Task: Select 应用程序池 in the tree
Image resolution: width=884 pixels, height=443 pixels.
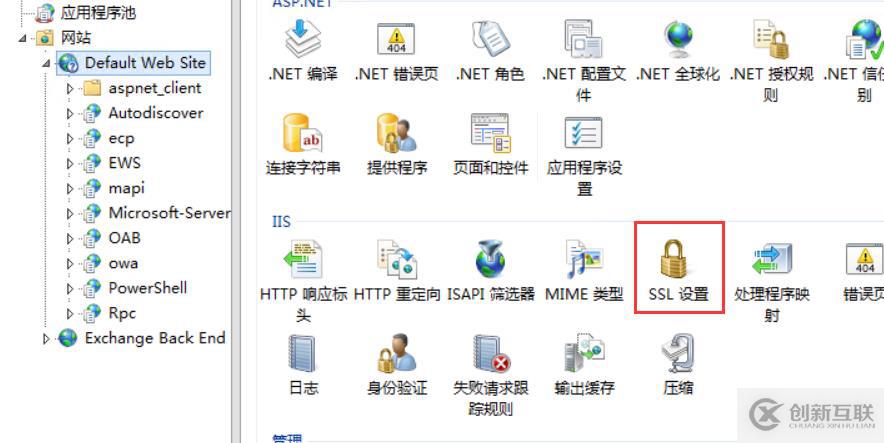Action: click(98, 13)
